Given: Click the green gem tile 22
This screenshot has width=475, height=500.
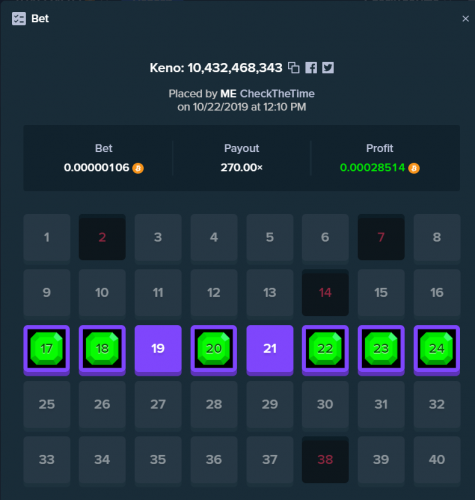Looking at the screenshot, I should point(325,350).
